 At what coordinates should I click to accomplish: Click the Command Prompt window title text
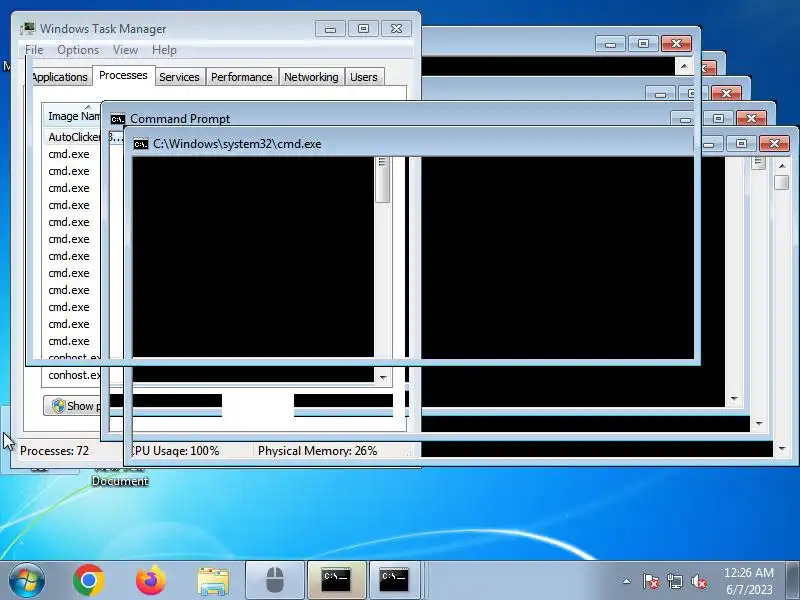(180, 119)
